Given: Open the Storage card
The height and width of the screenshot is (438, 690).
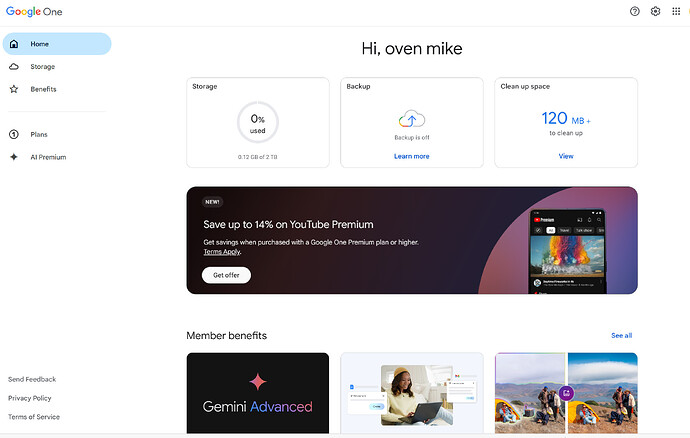Looking at the screenshot, I should [x=258, y=122].
